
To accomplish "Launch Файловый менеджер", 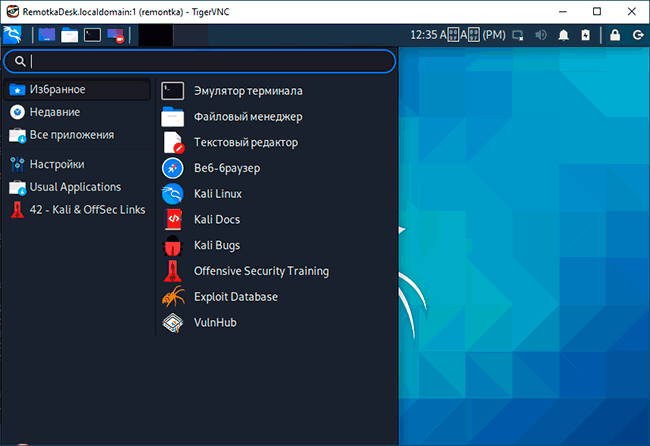I will pos(277,117).
